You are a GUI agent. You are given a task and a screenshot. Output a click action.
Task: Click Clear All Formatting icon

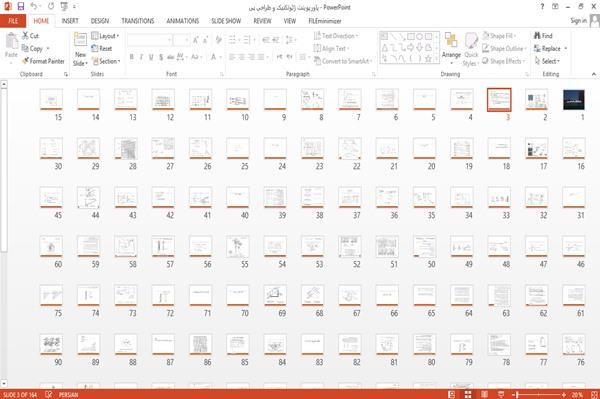coord(218,40)
